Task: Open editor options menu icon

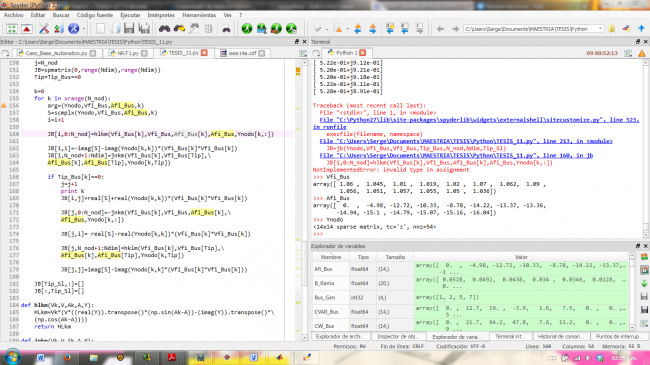Action: [x=303, y=53]
